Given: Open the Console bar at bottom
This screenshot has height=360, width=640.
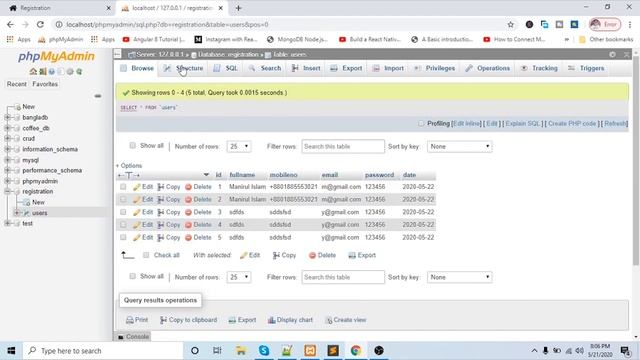Looking at the screenshot, I should 133,337.
